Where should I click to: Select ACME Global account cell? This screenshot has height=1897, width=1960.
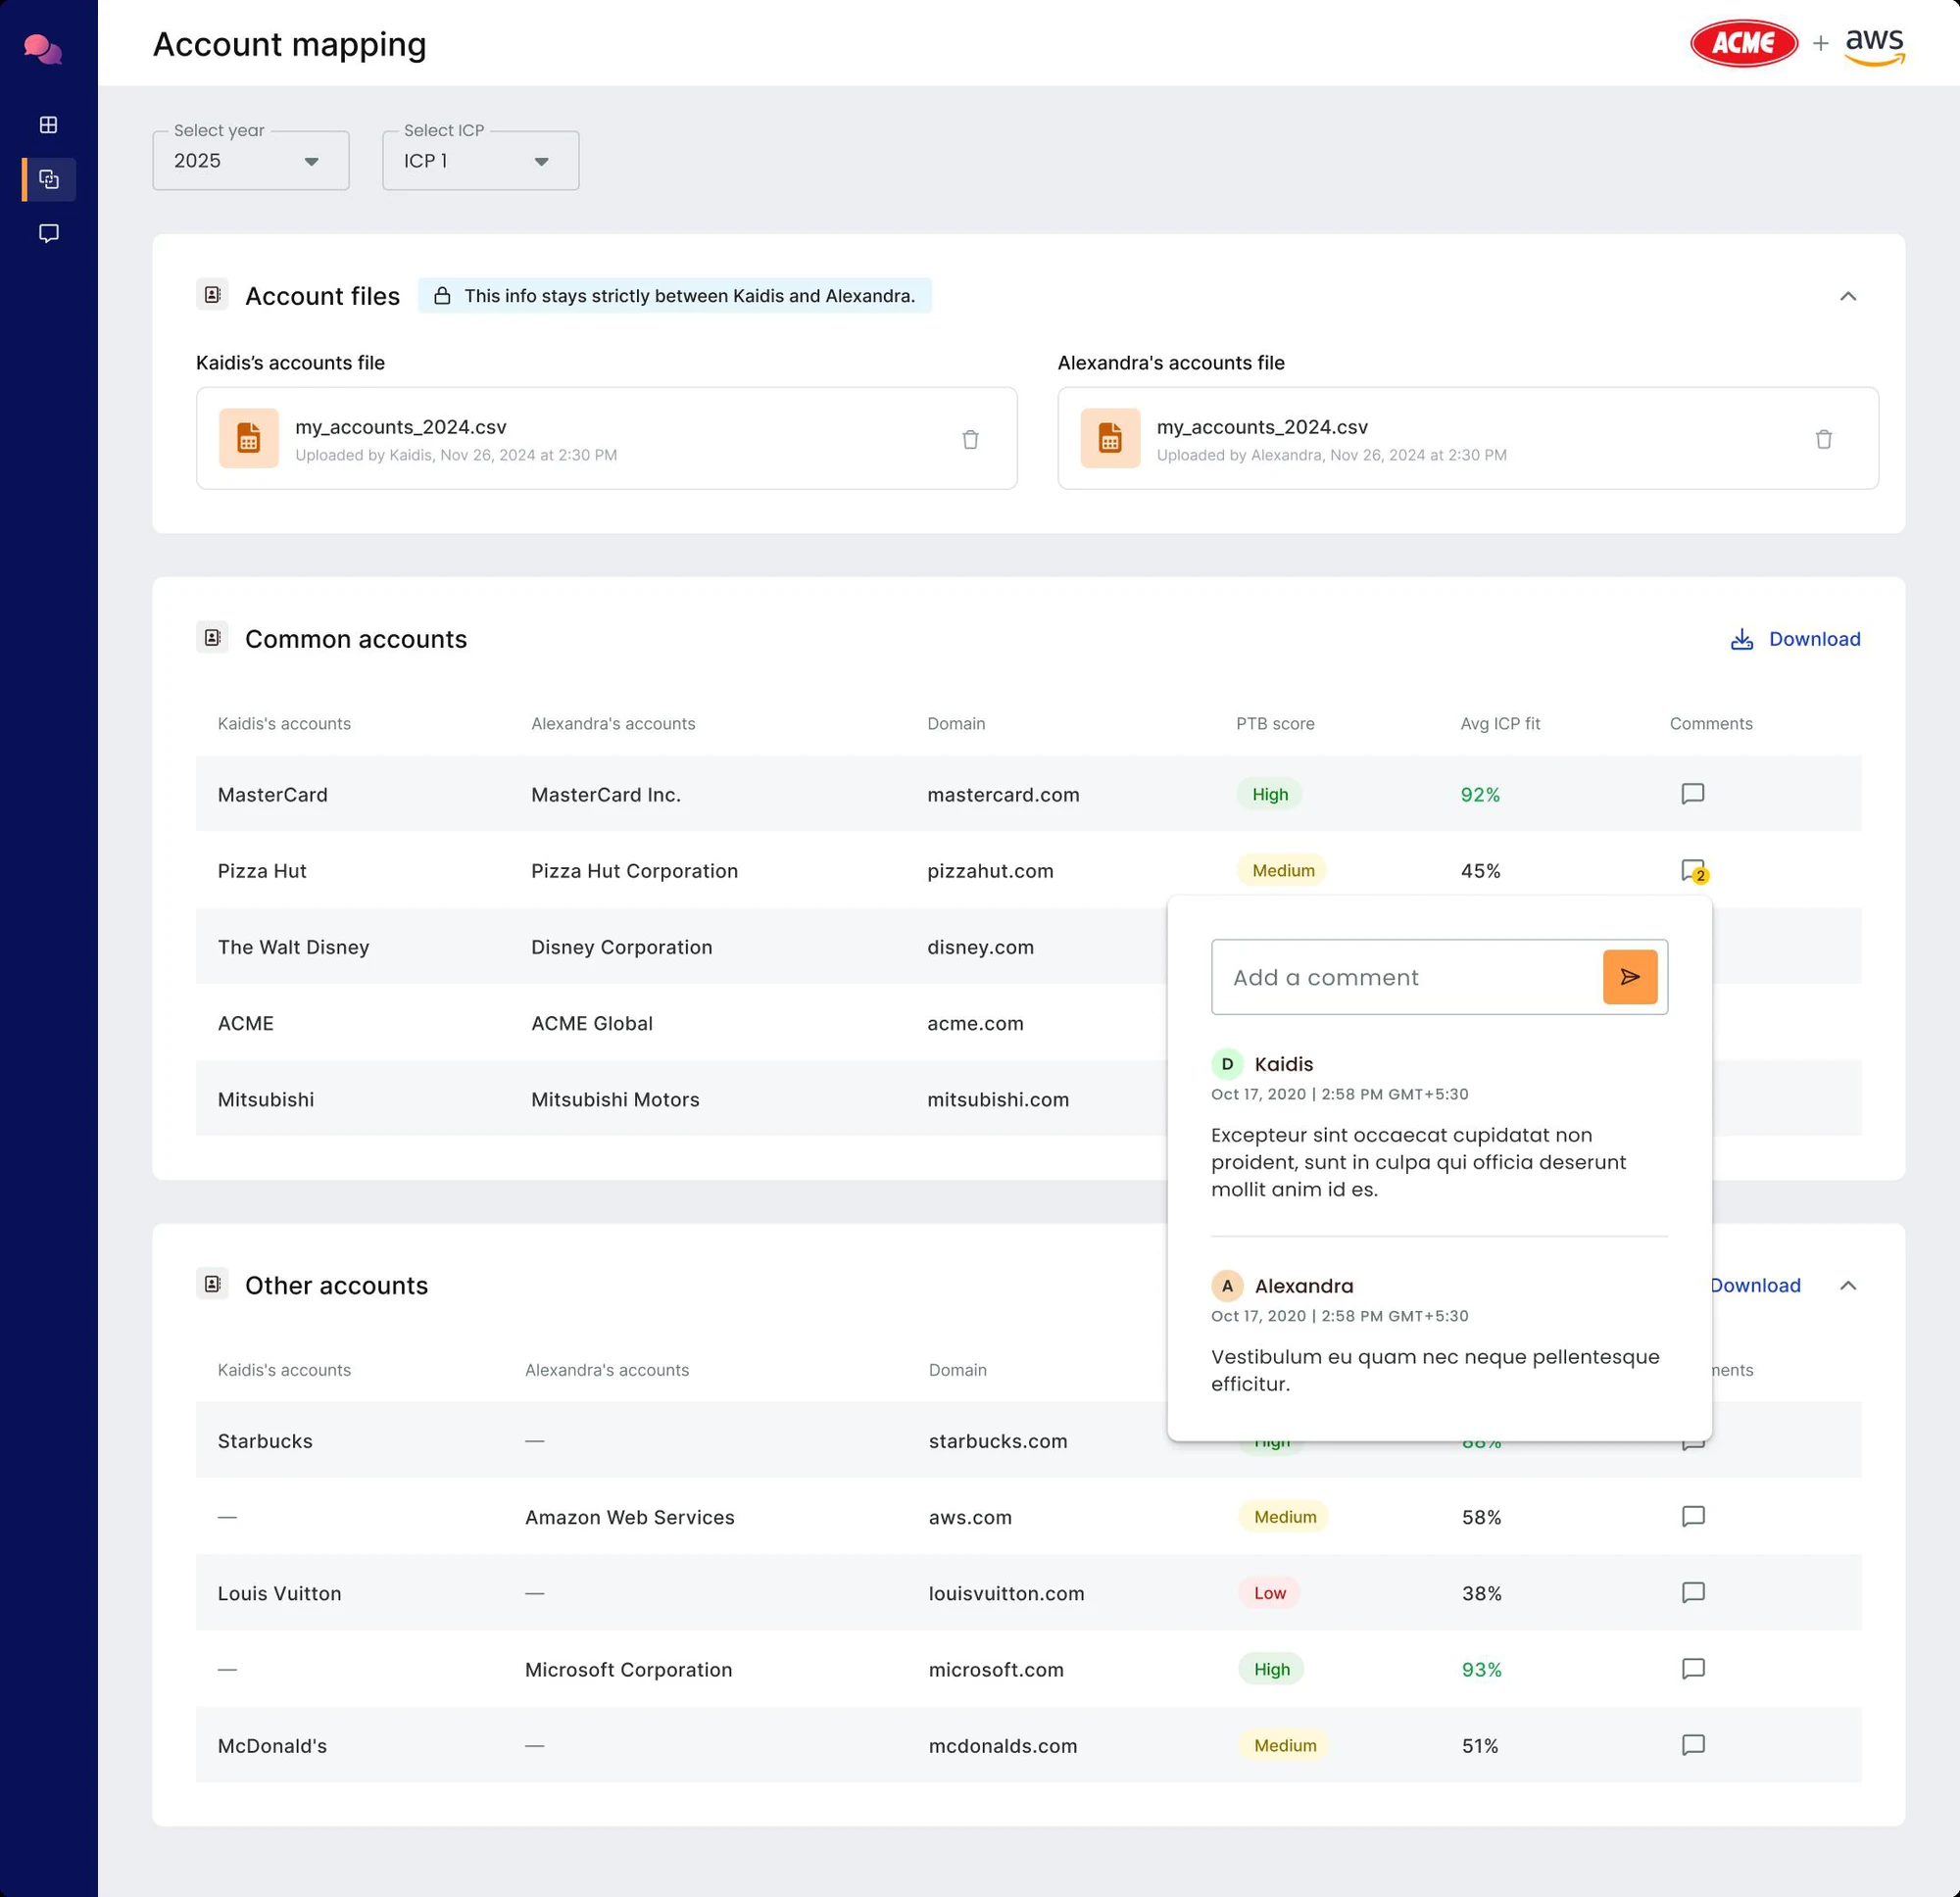click(x=591, y=1023)
